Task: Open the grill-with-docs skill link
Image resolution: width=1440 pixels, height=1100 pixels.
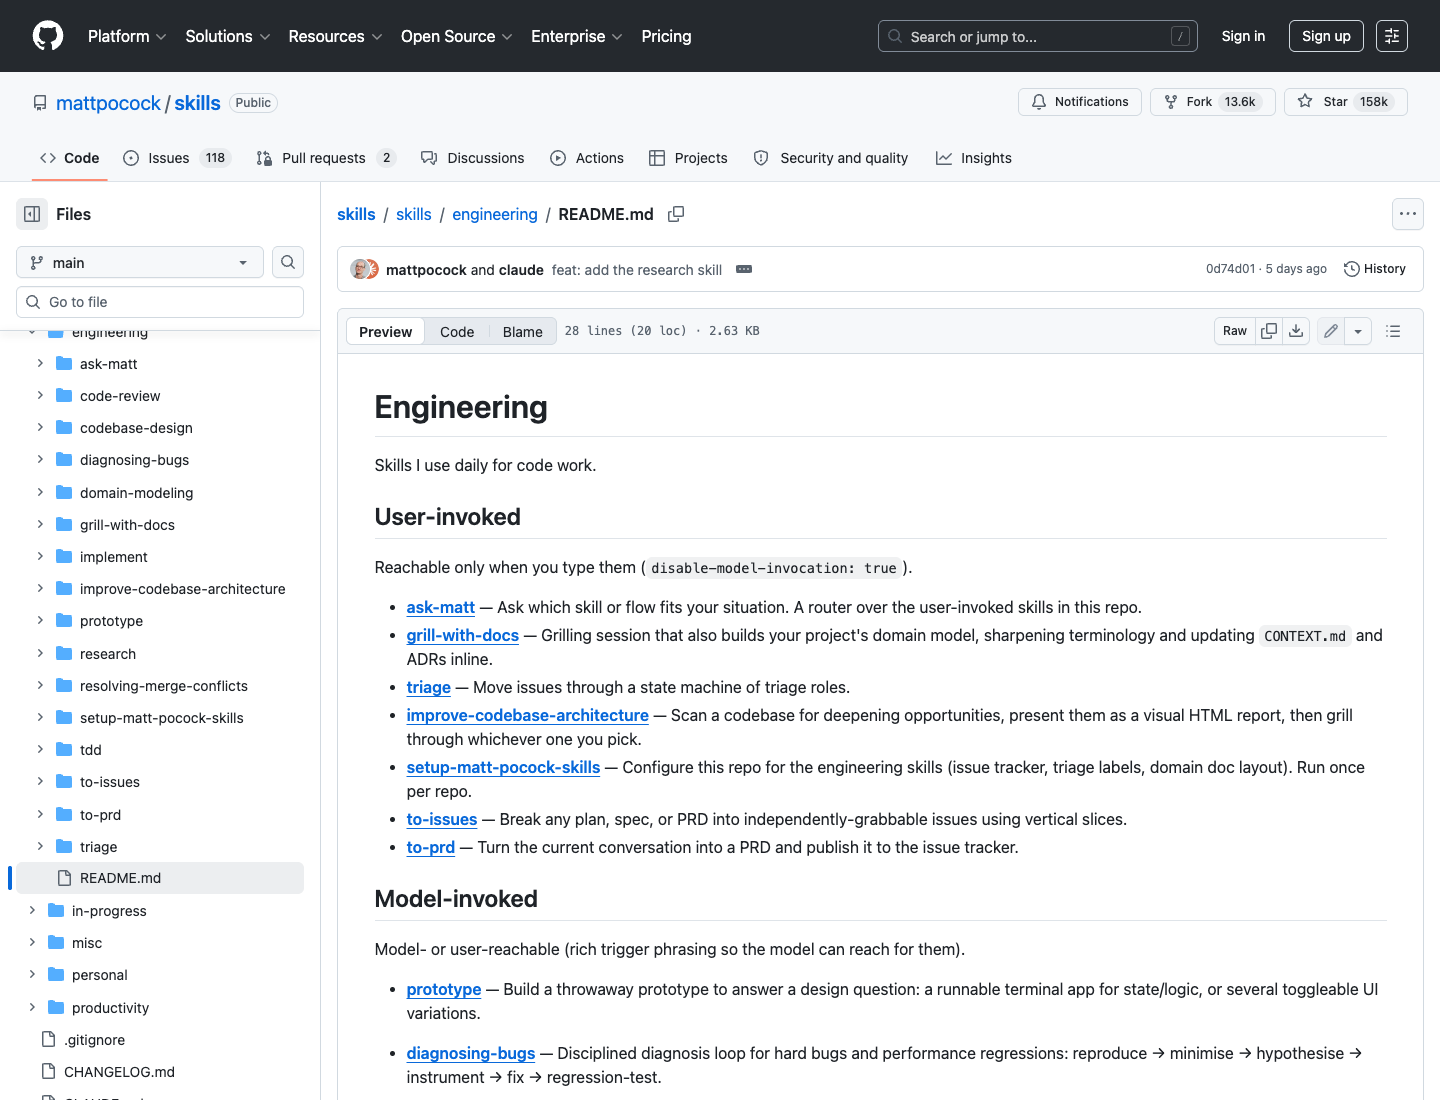Action: click(x=463, y=635)
